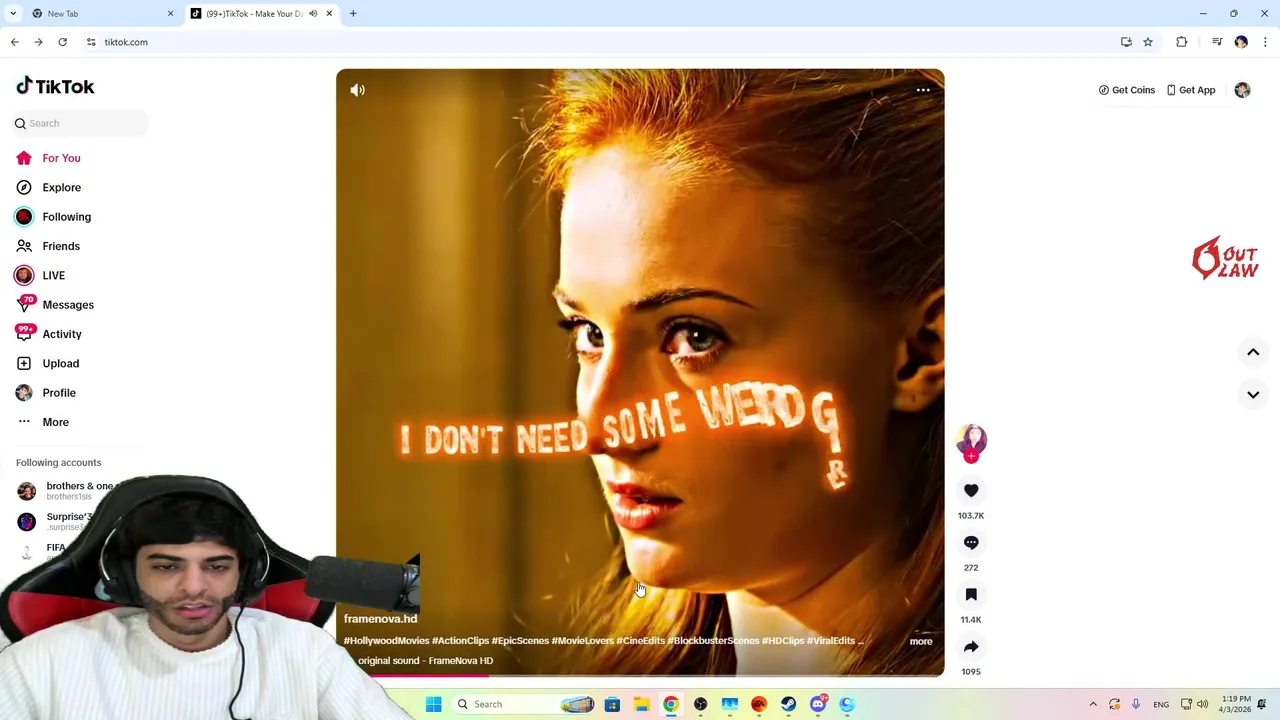Image resolution: width=1280 pixels, height=720 pixels.
Task: Follow creator with red plus badge
Action: (971, 457)
